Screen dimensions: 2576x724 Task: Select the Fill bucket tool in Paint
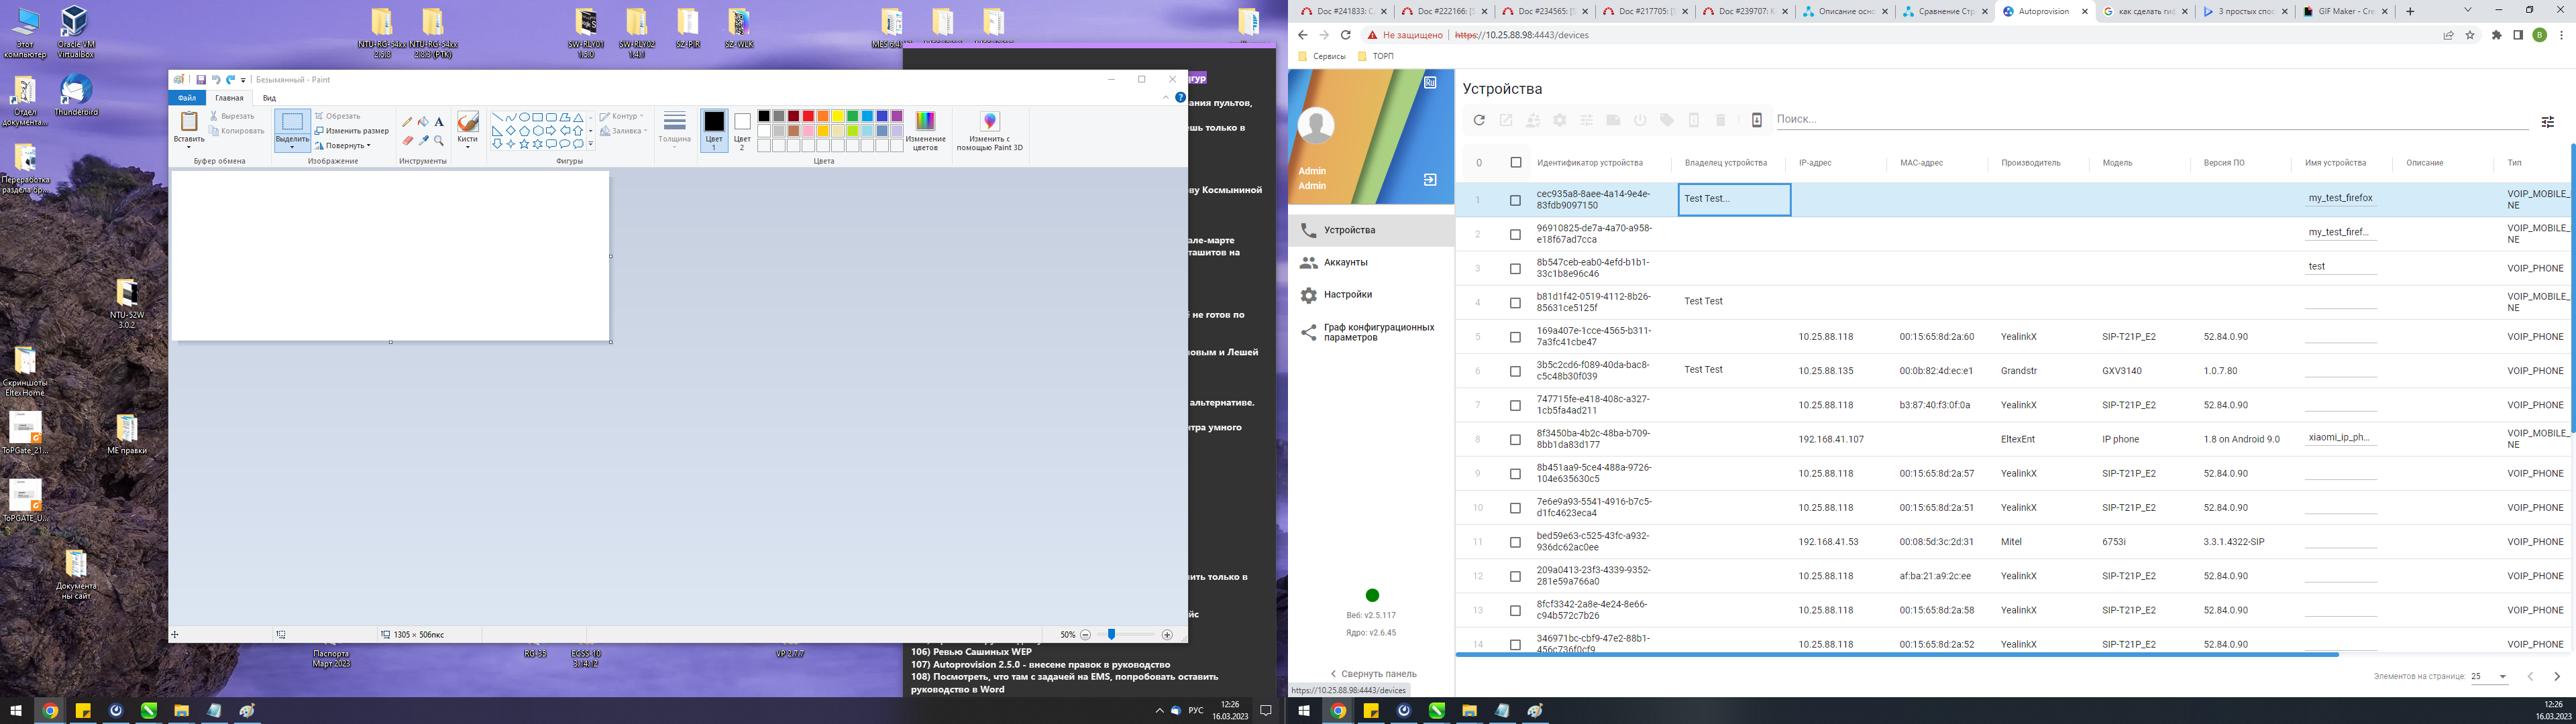tap(423, 122)
